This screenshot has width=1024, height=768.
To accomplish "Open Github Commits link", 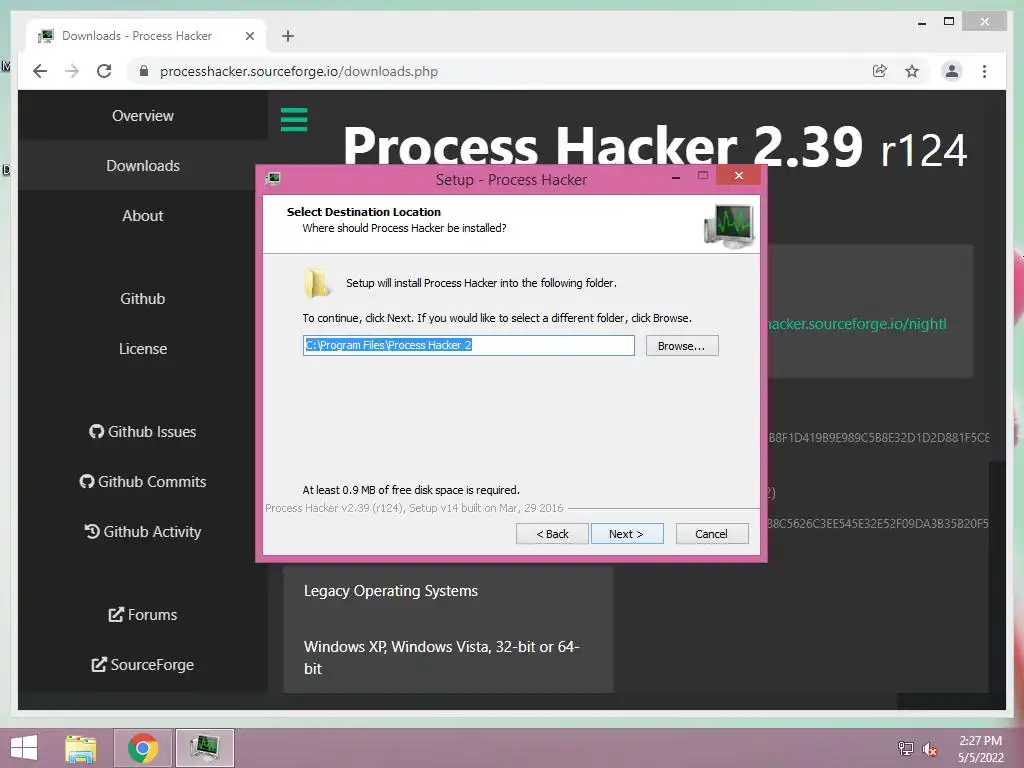I will click(143, 482).
